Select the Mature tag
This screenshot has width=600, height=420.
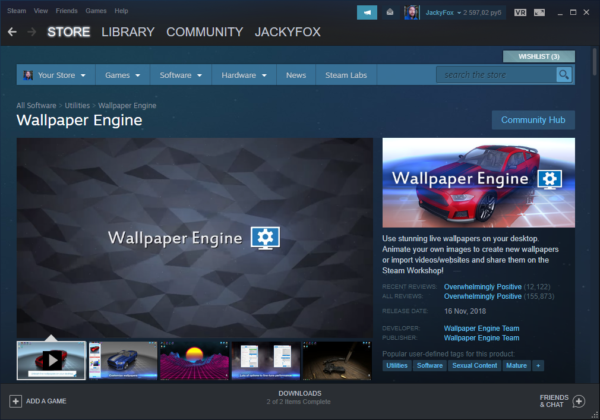(516, 366)
